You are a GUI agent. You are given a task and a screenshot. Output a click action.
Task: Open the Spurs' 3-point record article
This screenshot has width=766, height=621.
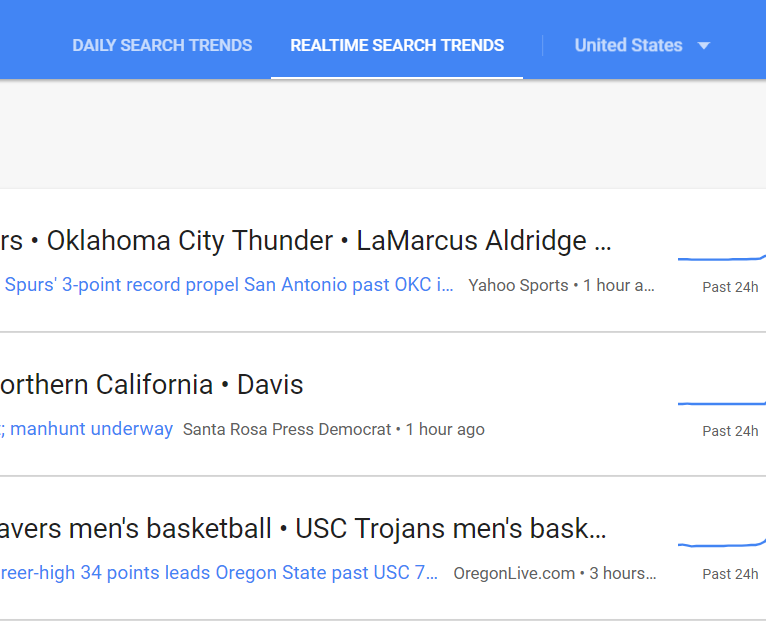pyautogui.click(x=230, y=285)
